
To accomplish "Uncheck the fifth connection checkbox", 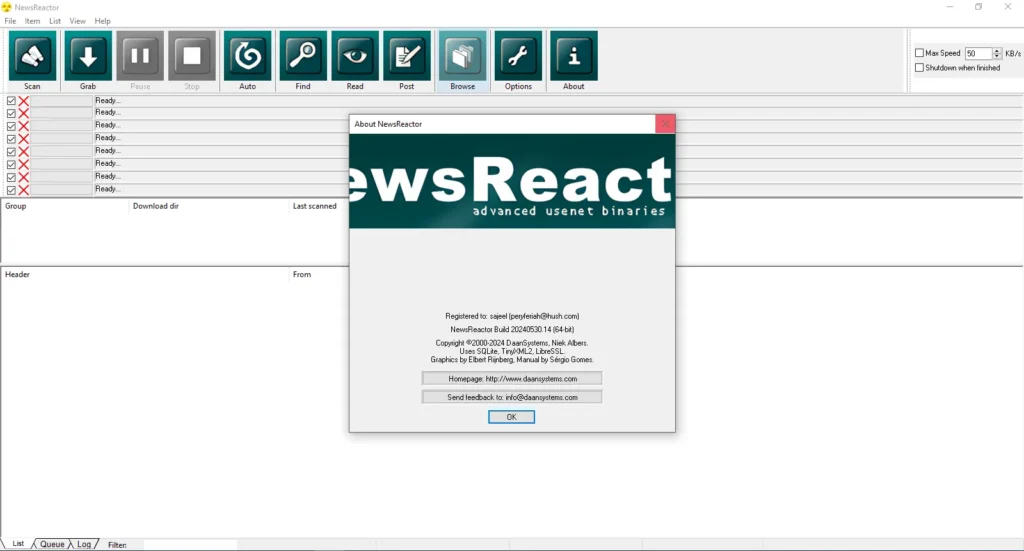I will [11, 151].
